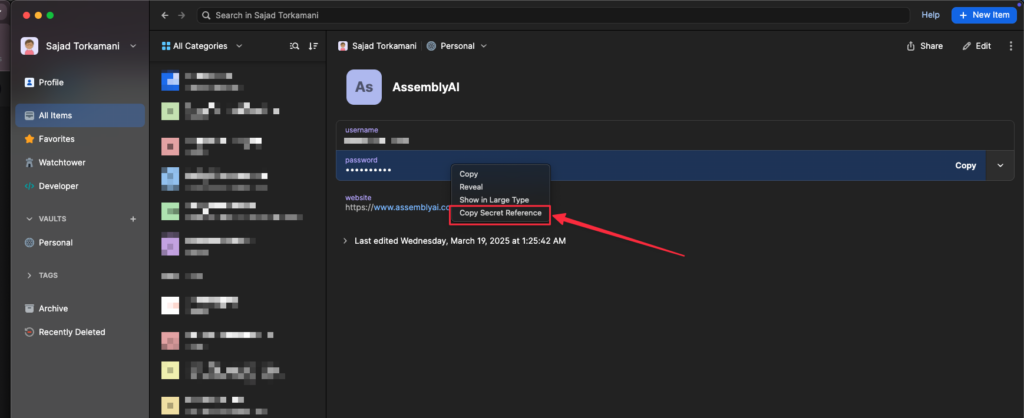Screen dimensions: 1024x418
Task: Open the sort order icon
Action: tap(313, 46)
